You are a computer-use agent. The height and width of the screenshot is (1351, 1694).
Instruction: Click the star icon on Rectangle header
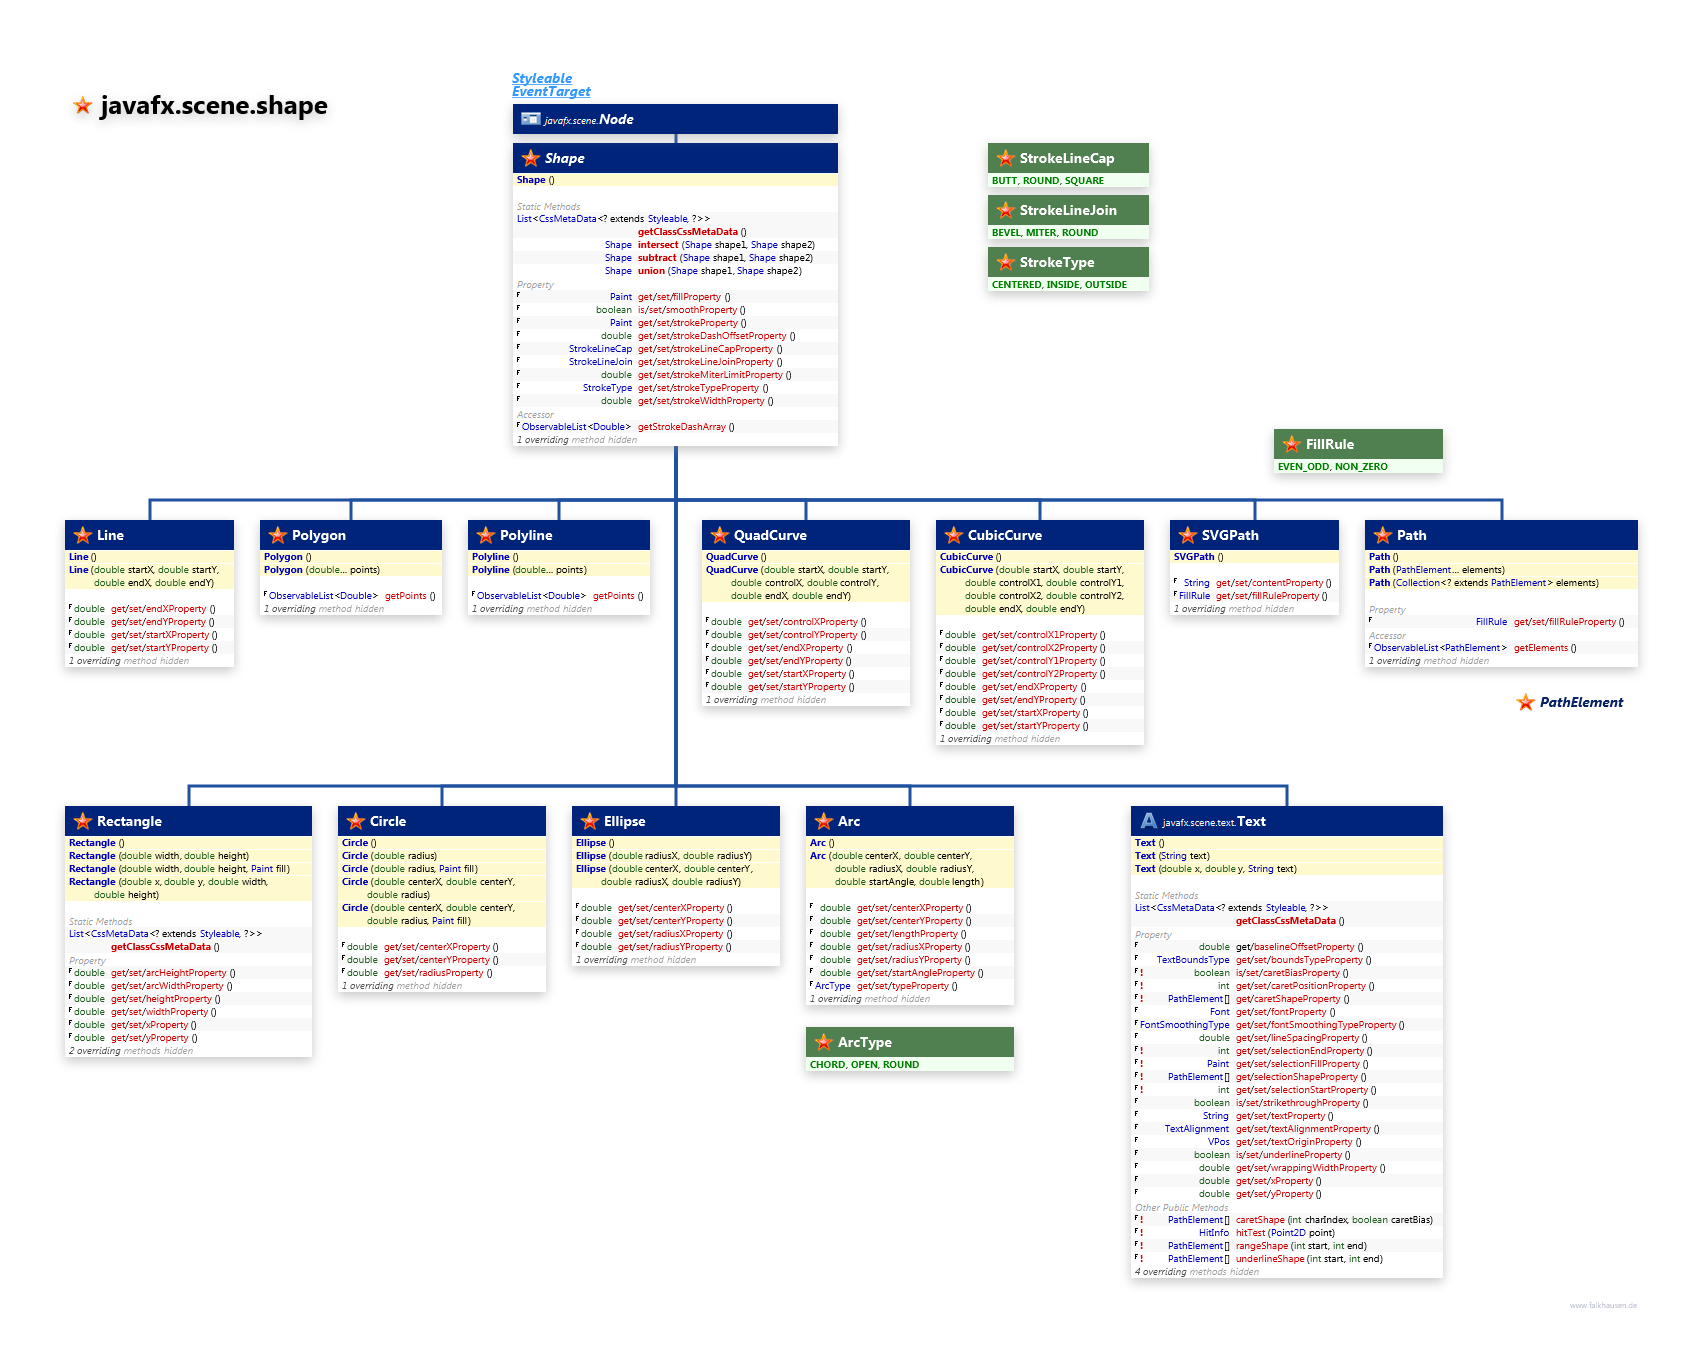pyautogui.click(x=82, y=821)
